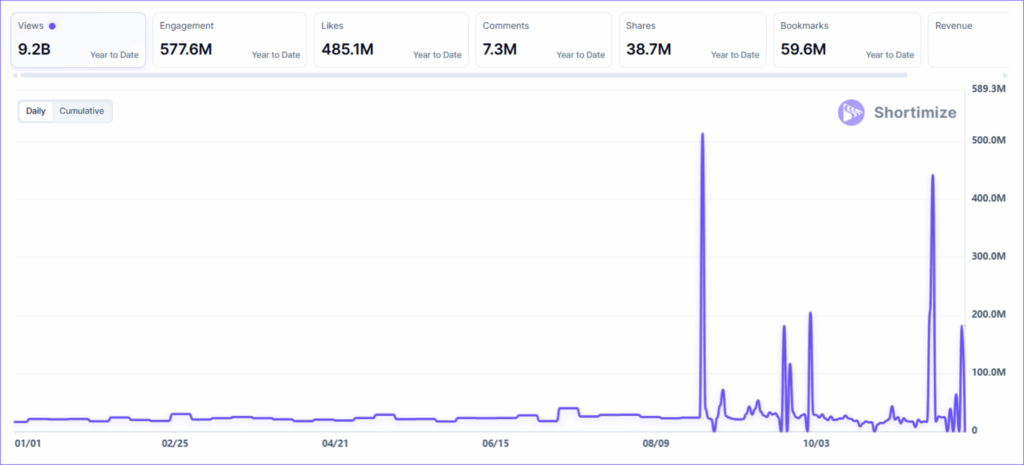Screen dimensions: 1024x465
Task: Click the 9.2B views total value
Action: point(33,49)
